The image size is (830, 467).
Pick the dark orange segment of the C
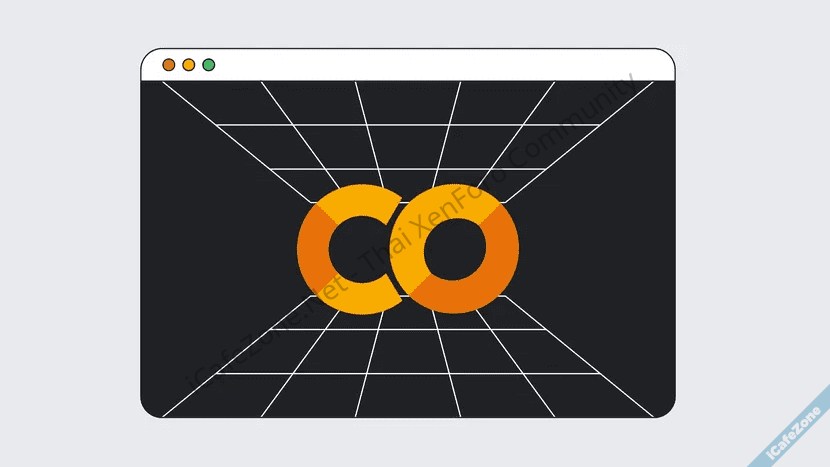click(314, 249)
